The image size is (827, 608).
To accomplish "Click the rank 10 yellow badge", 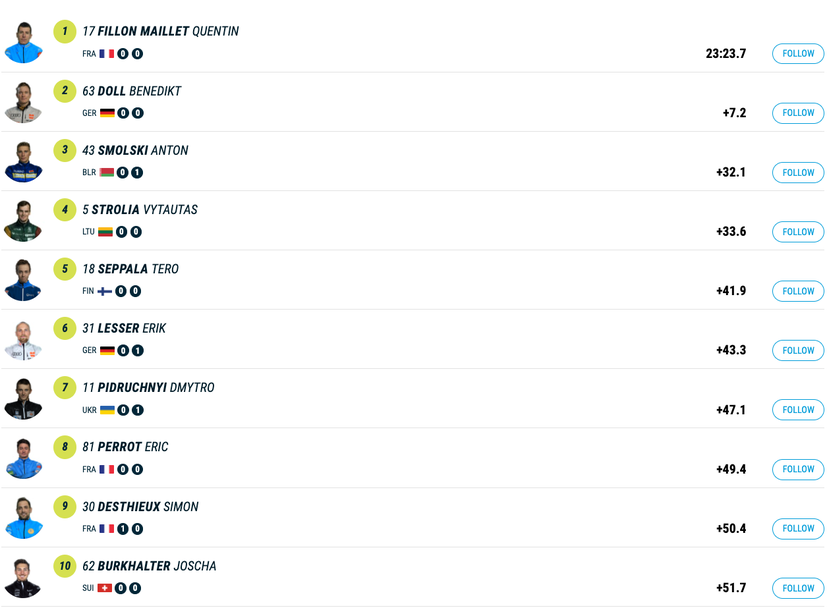I will [65, 566].
